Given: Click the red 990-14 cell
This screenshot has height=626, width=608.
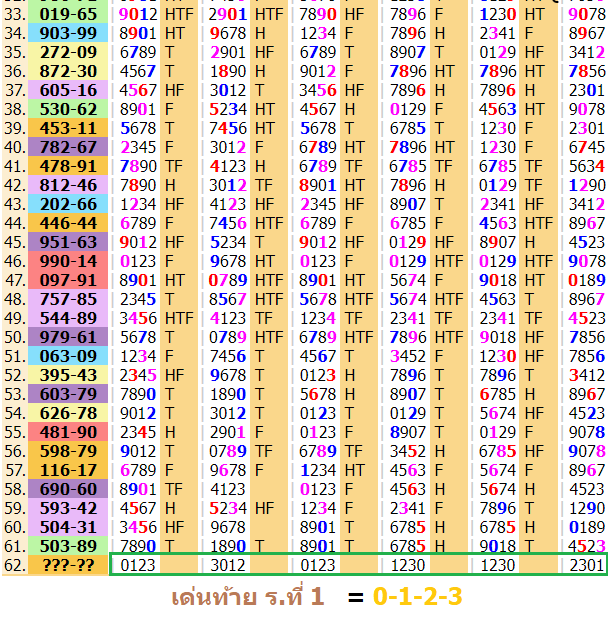Looking at the screenshot, I should 68,261.
